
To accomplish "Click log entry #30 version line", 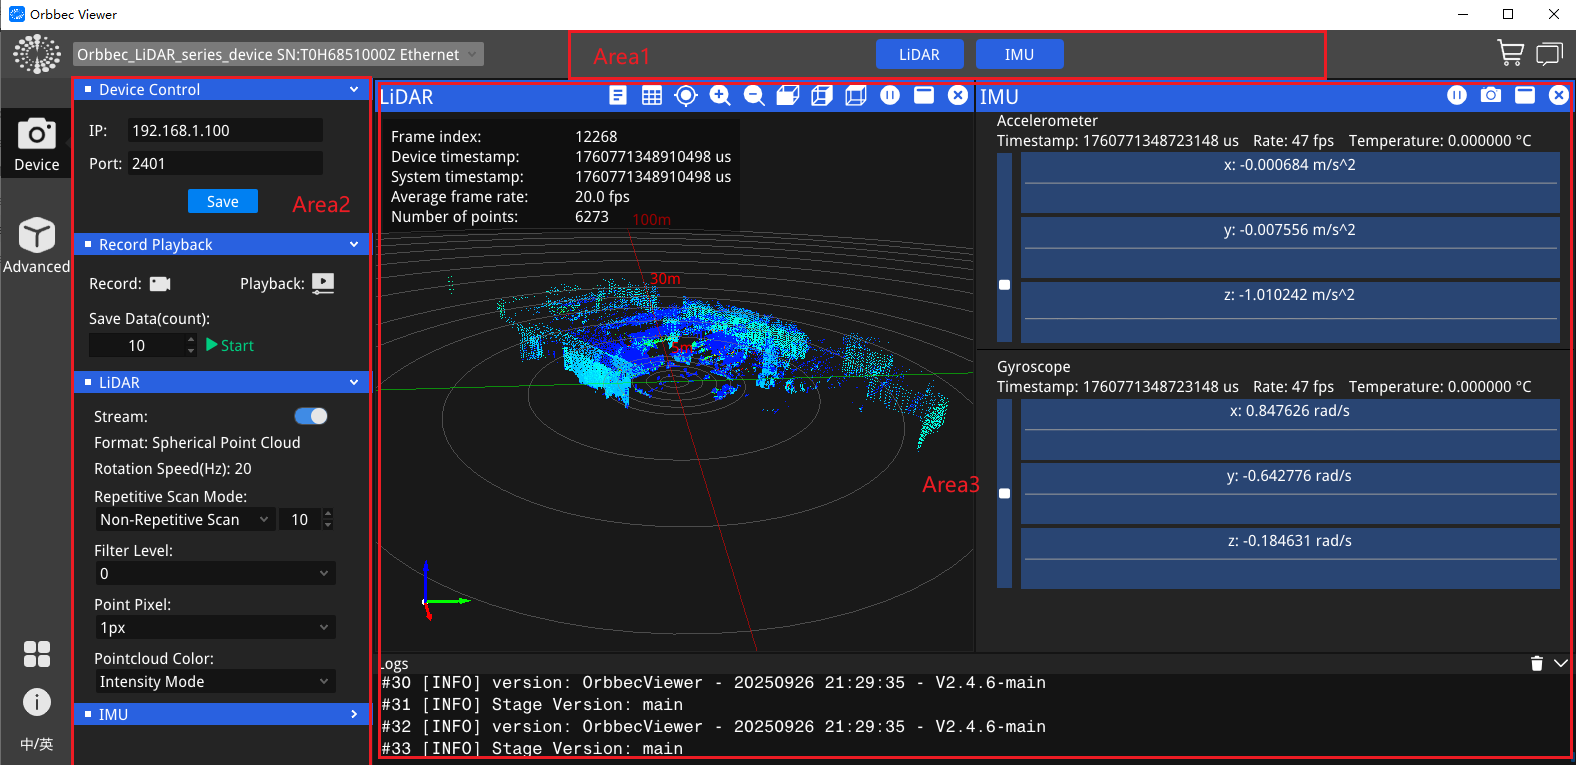I will (x=714, y=683).
